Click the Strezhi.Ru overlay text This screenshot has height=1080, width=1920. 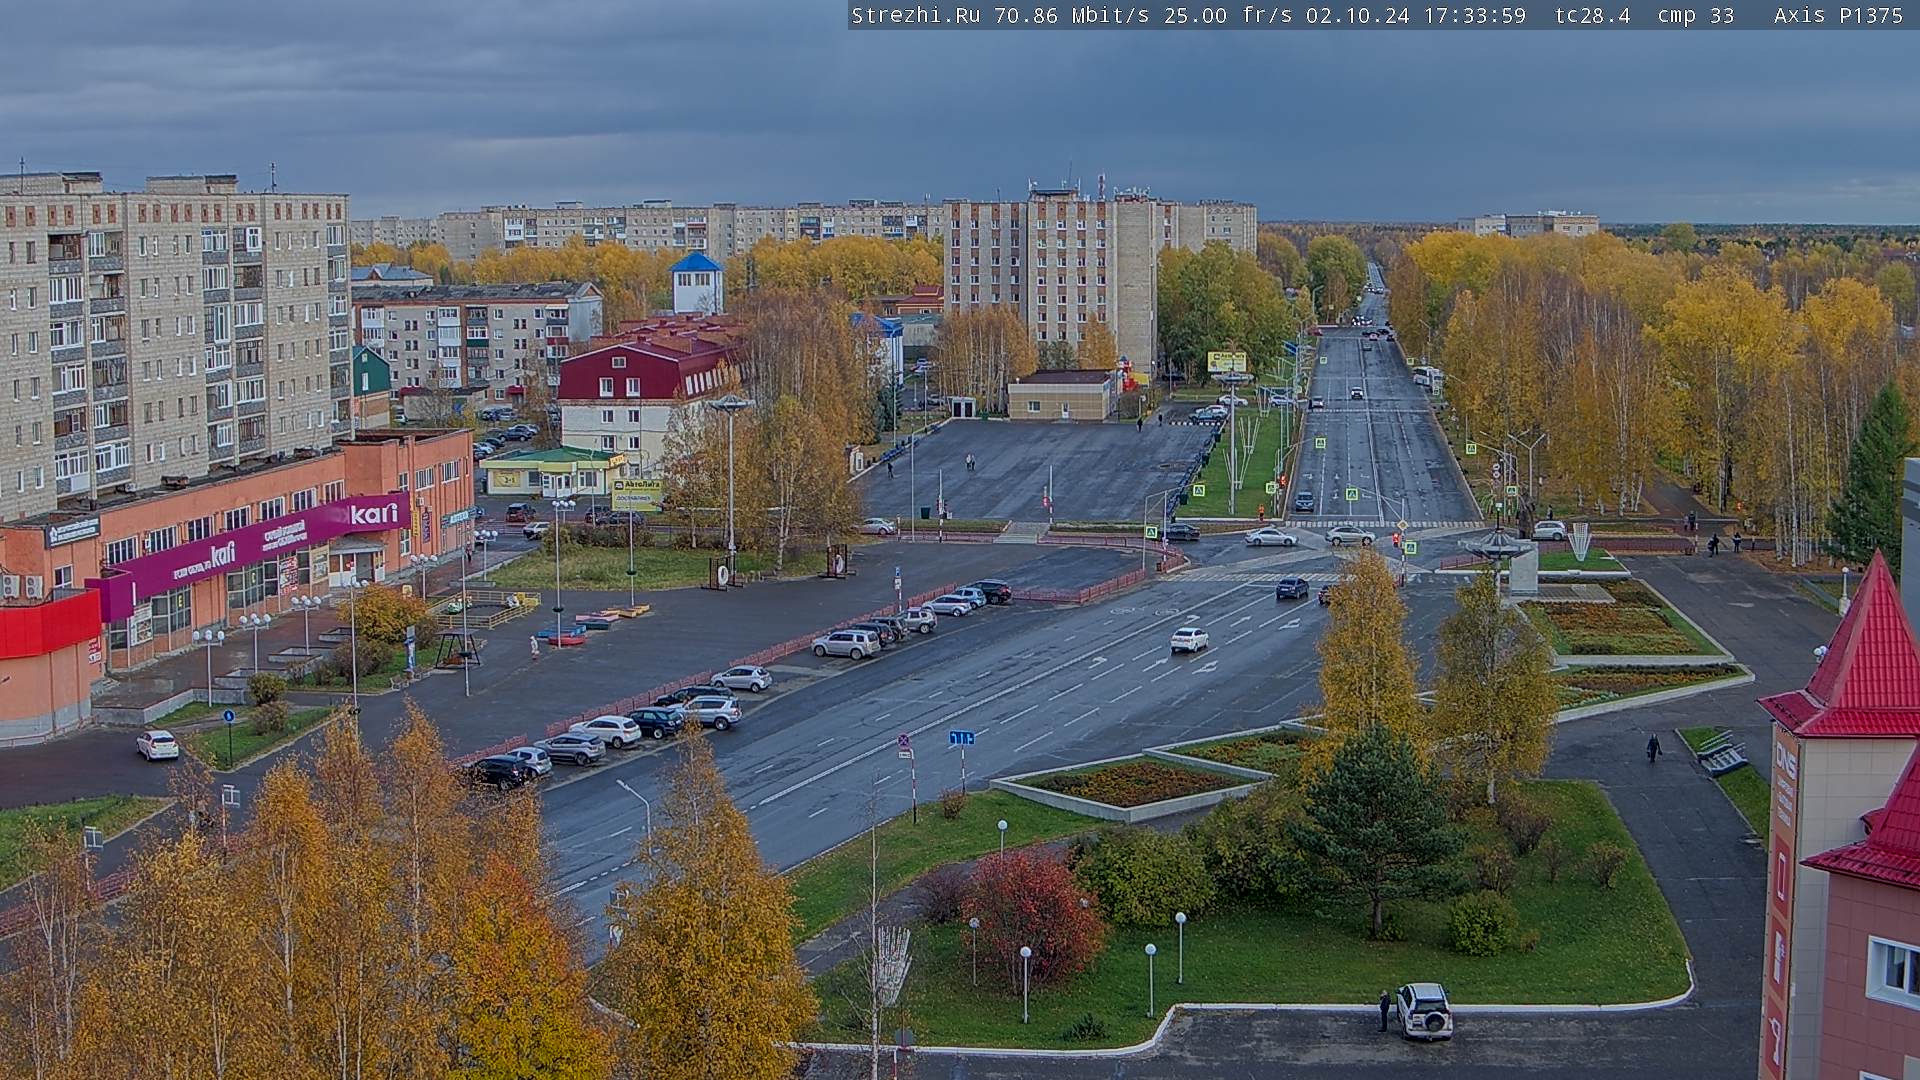coord(915,15)
